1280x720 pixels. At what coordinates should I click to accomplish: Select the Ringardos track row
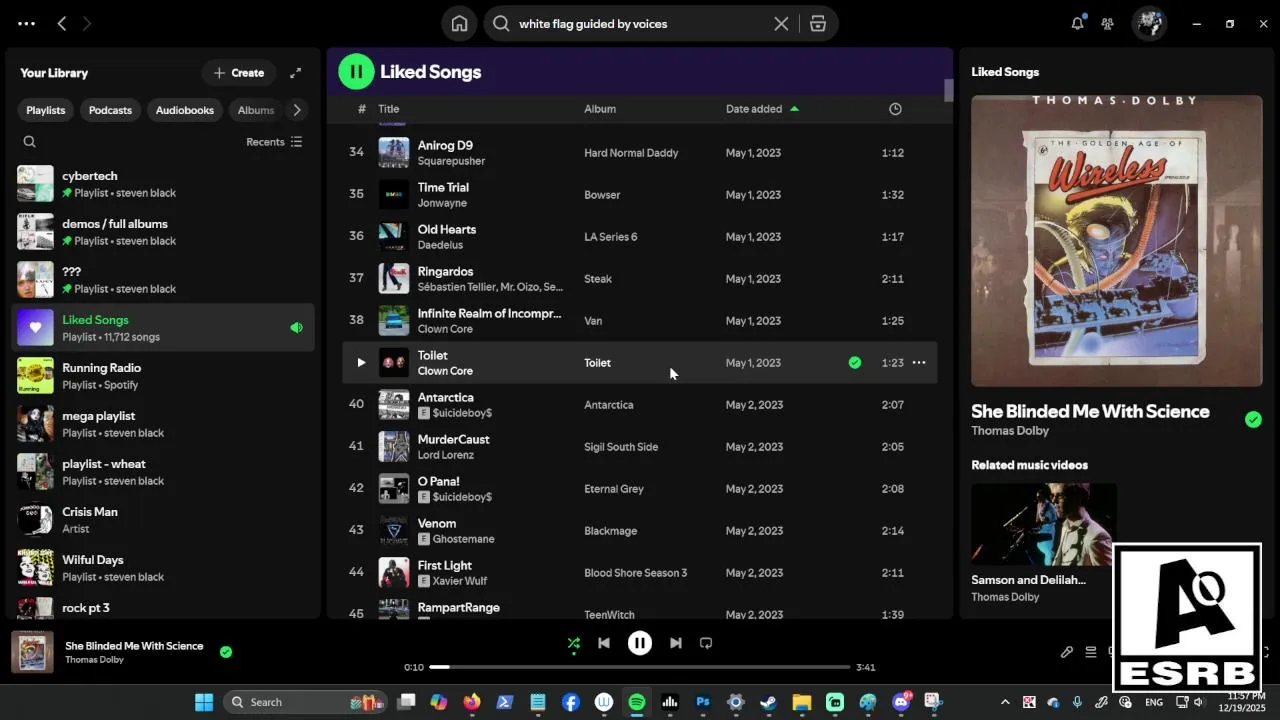[x=640, y=279]
